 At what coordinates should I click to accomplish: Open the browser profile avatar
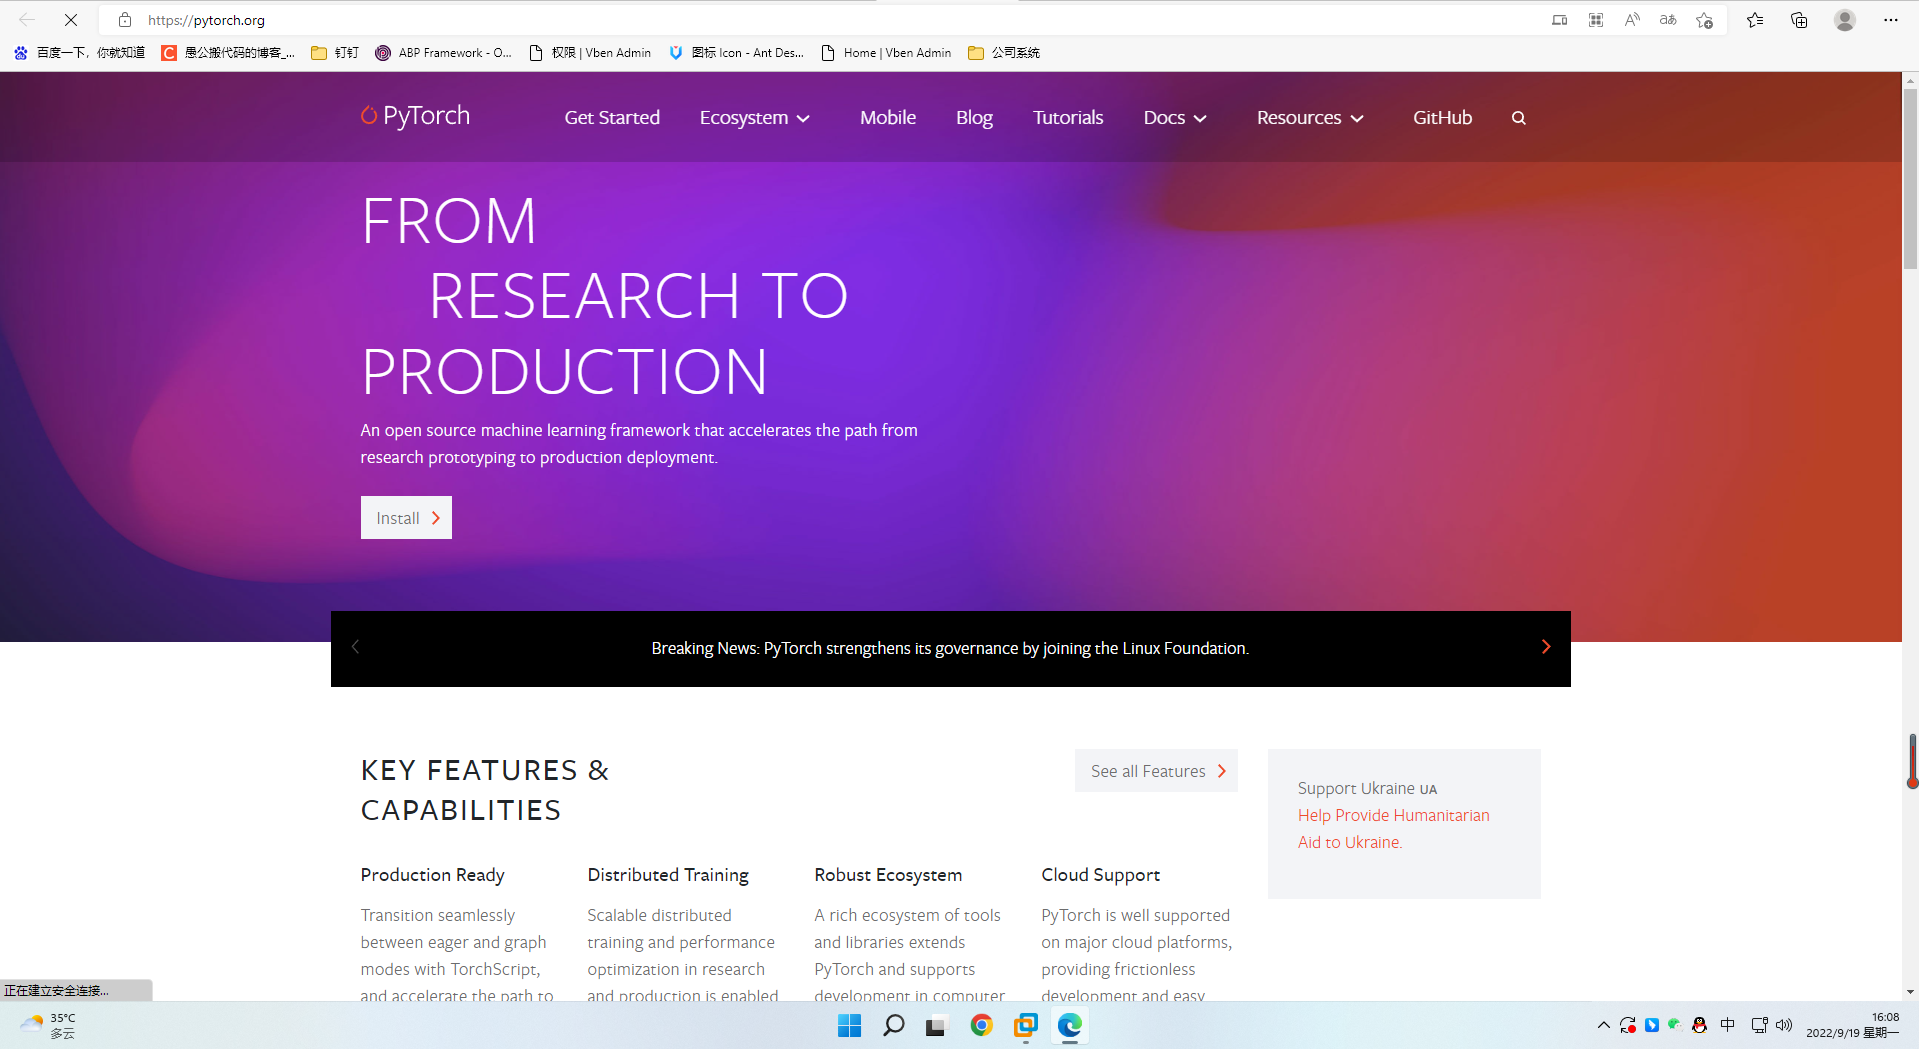[x=1845, y=20]
